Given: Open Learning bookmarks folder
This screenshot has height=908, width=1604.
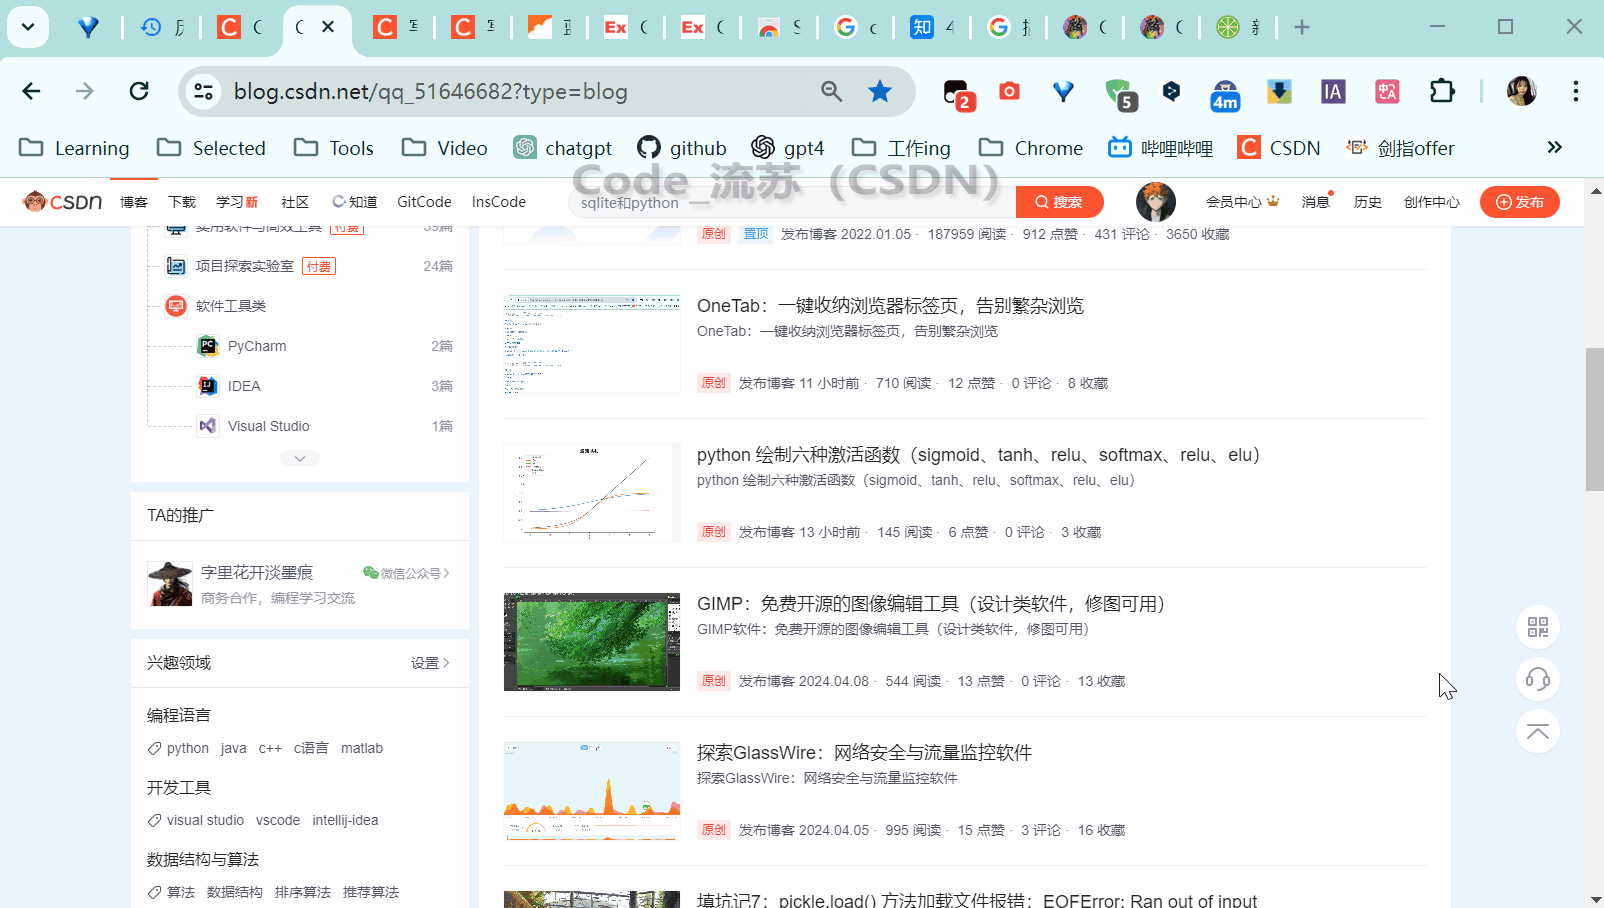Looking at the screenshot, I should [x=75, y=148].
